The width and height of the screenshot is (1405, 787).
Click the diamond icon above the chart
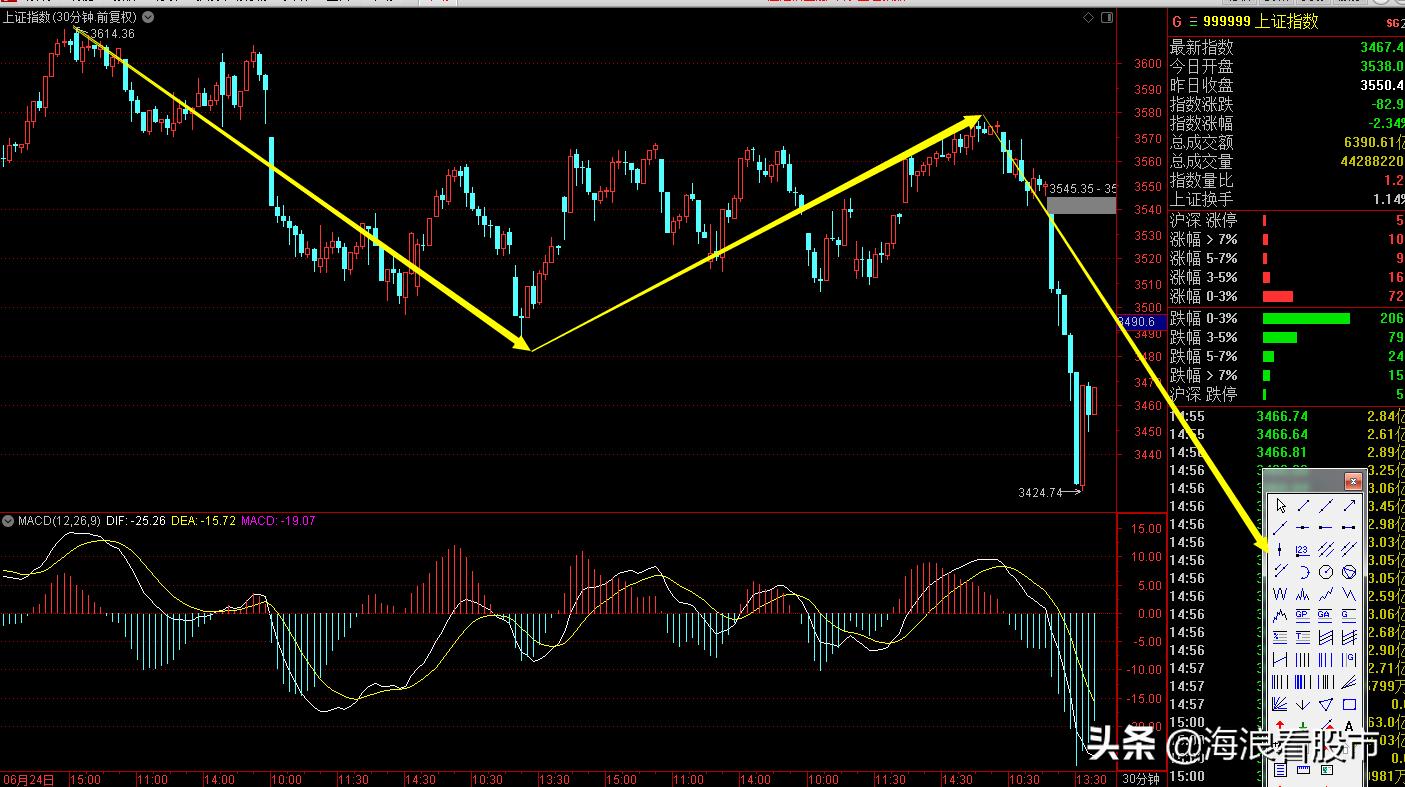[1088, 17]
